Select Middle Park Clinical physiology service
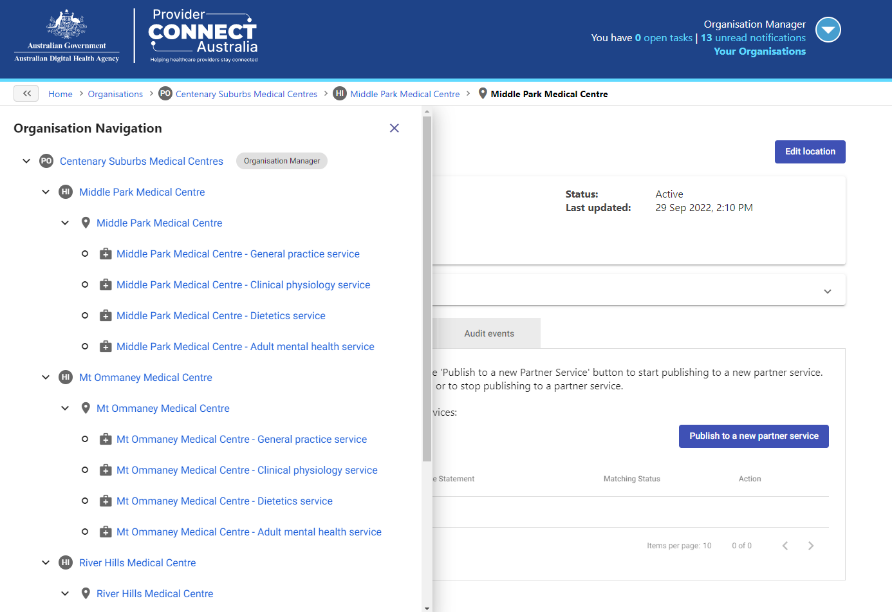892x612 pixels. (x=243, y=284)
